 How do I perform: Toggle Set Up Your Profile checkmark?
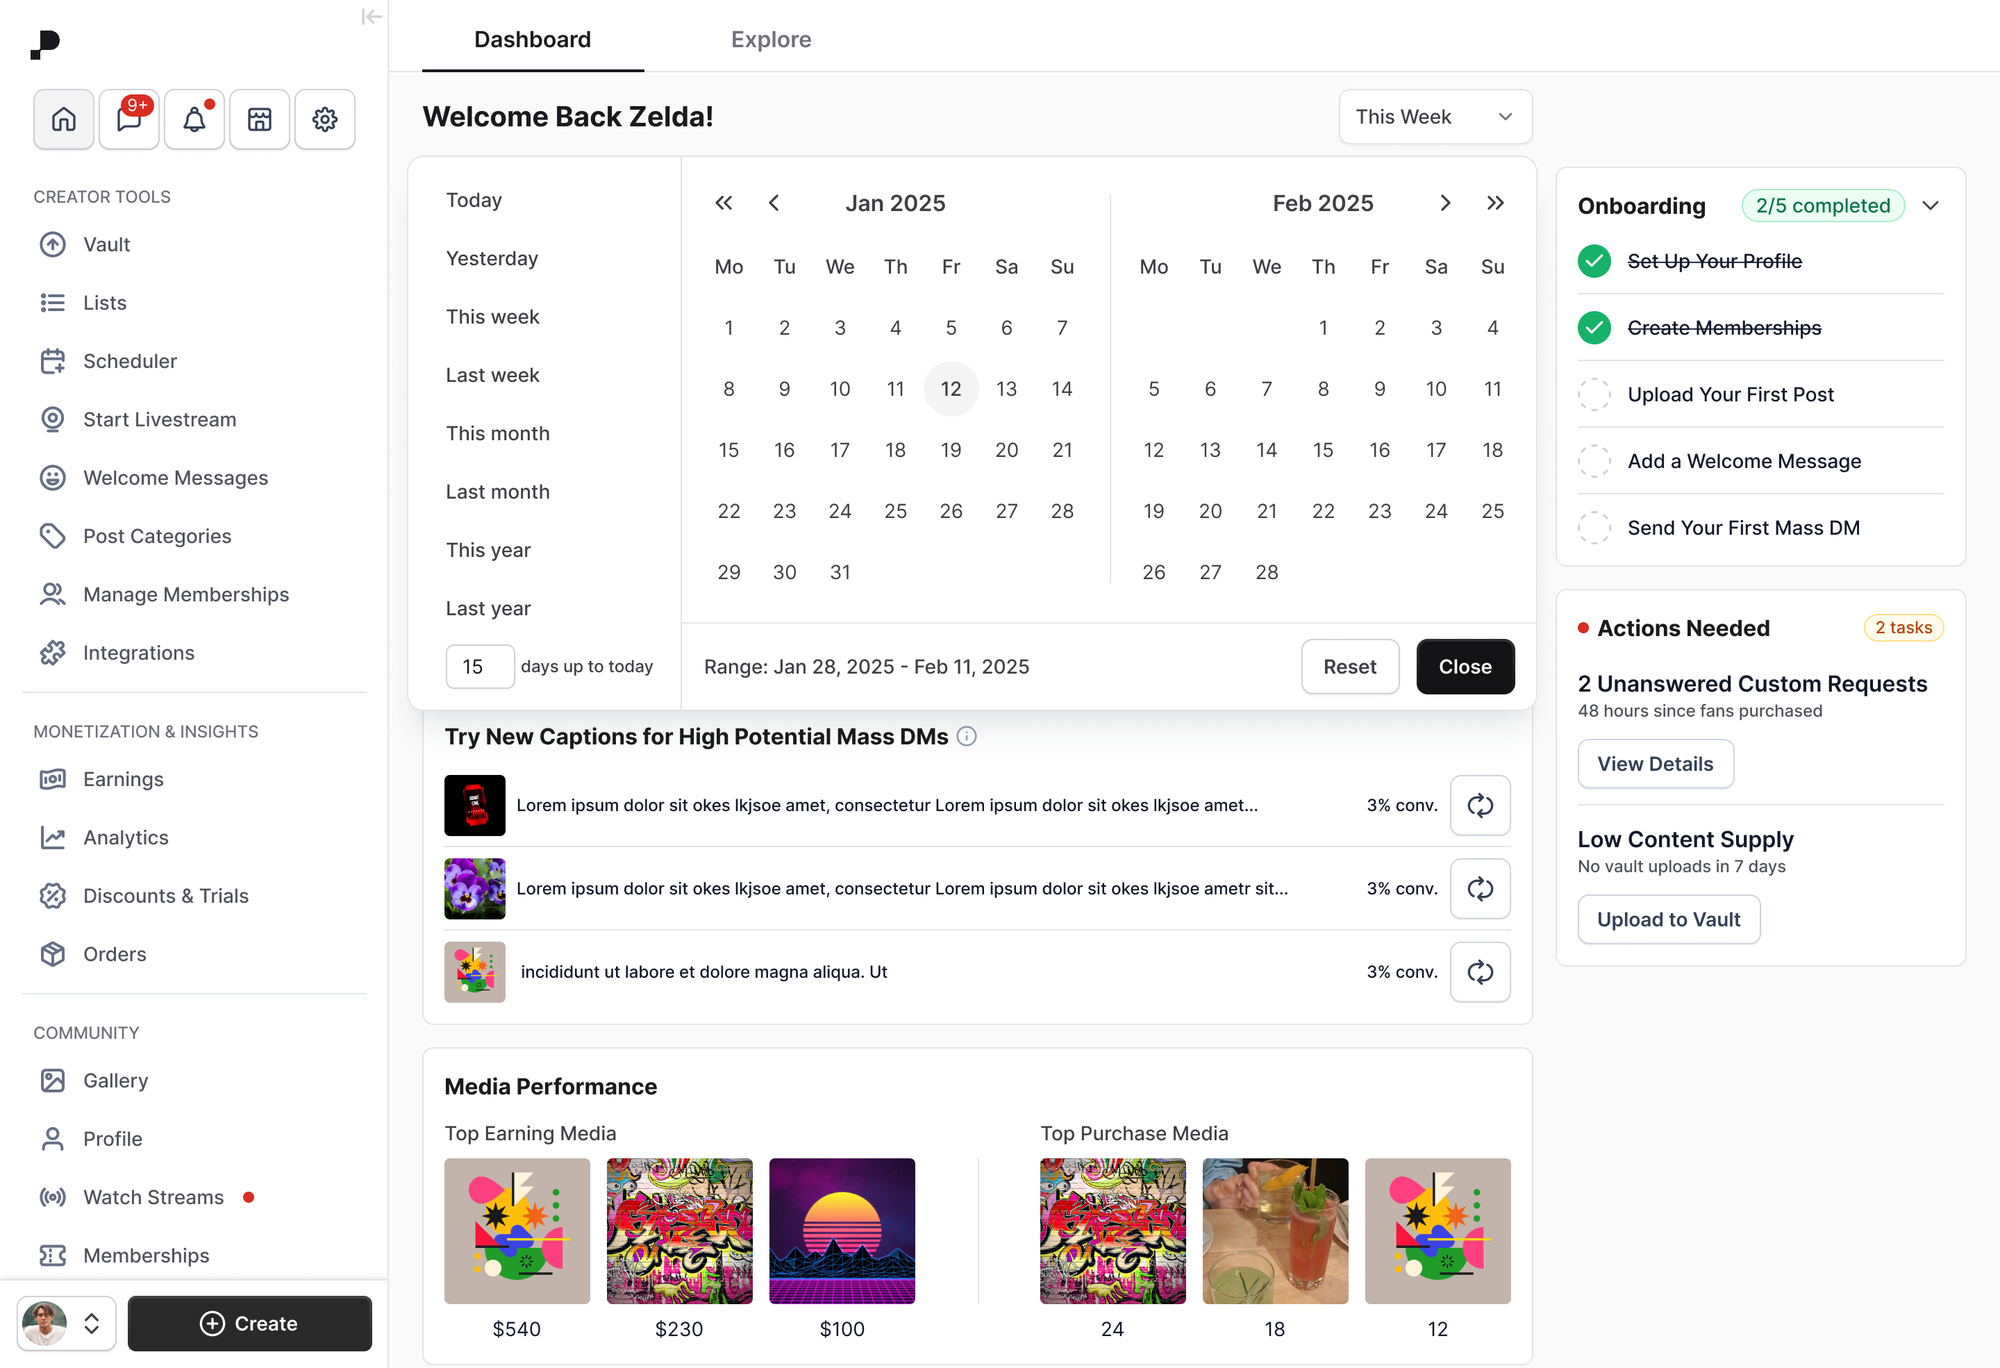(1594, 261)
